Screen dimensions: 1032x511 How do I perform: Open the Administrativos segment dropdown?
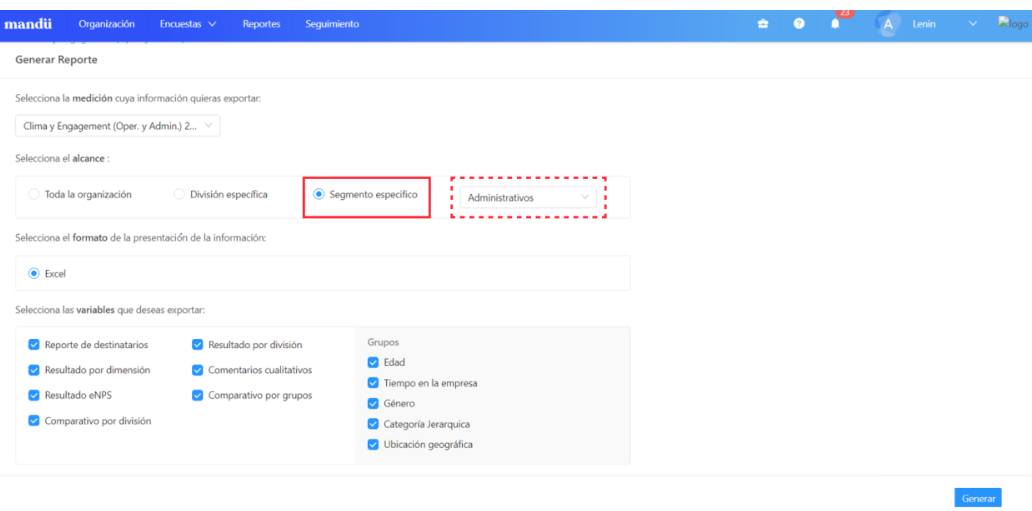528,198
